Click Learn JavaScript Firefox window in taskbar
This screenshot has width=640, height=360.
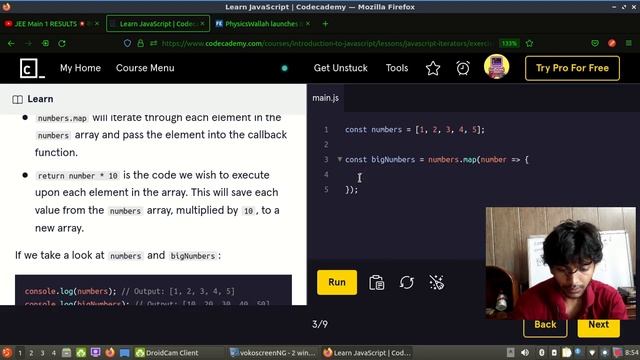click(367, 352)
